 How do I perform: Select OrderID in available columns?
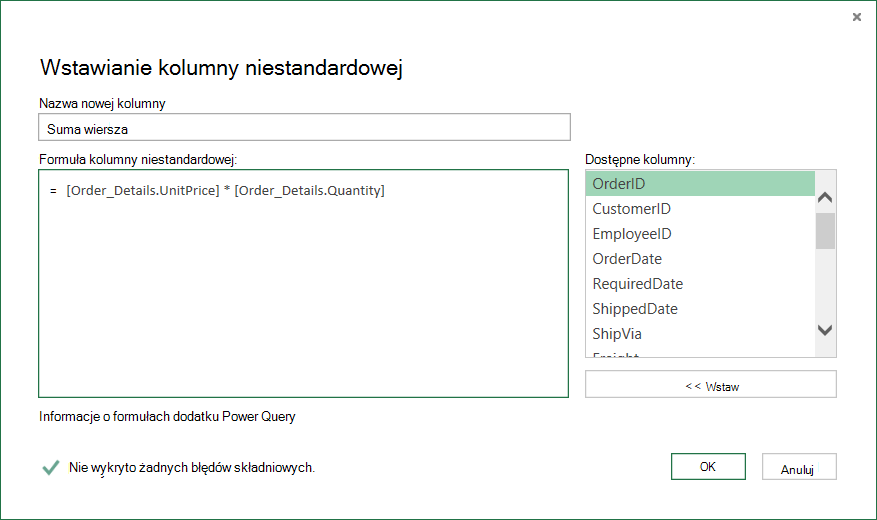700,183
